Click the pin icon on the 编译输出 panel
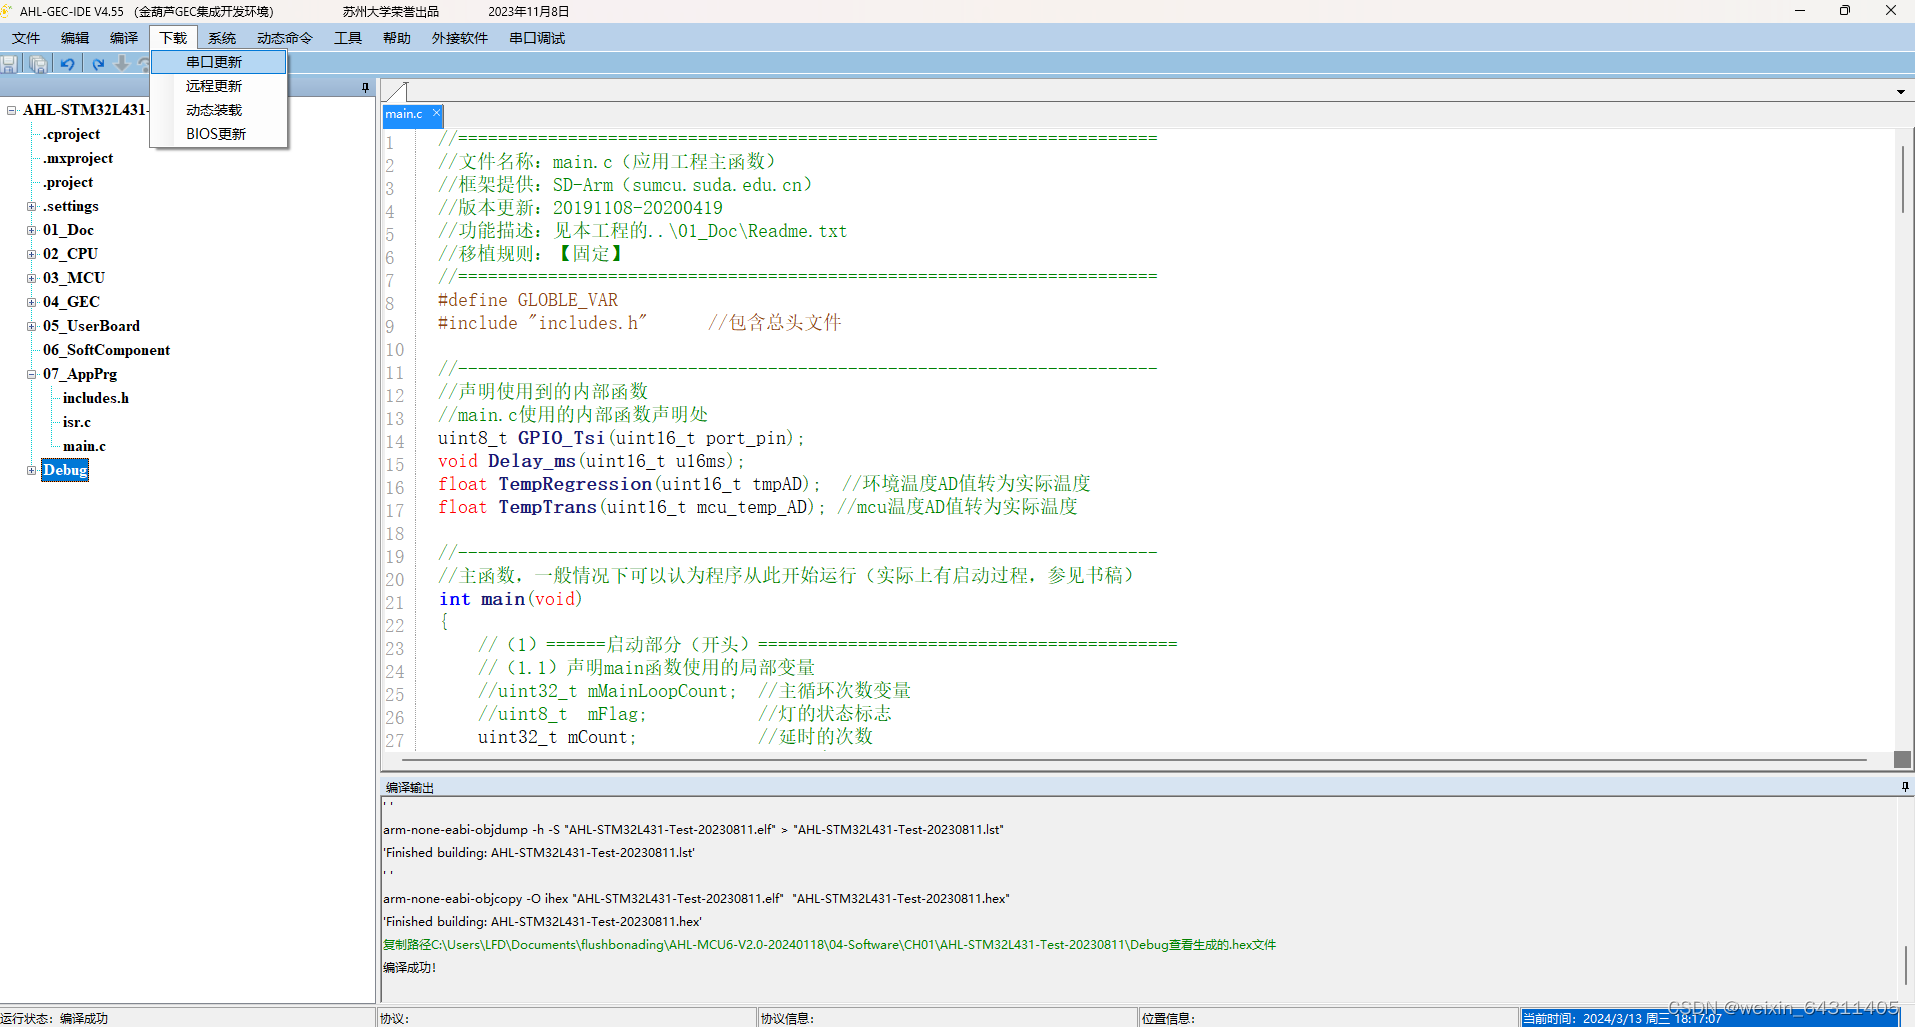Image resolution: width=1915 pixels, height=1027 pixels. 1904,787
